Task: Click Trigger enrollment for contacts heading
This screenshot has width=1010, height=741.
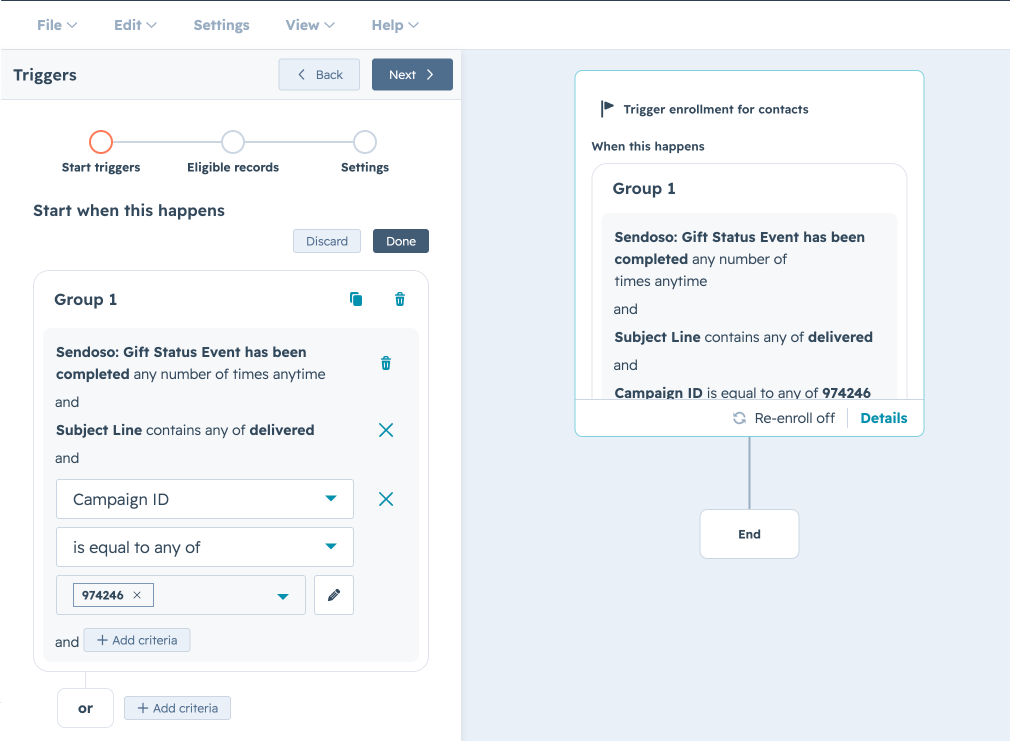Action: pos(716,109)
